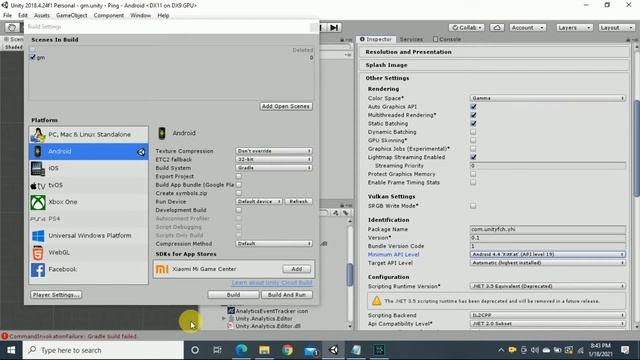The height and width of the screenshot is (360, 640).
Task: Select the Android platform icon in list
Action: point(38,151)
